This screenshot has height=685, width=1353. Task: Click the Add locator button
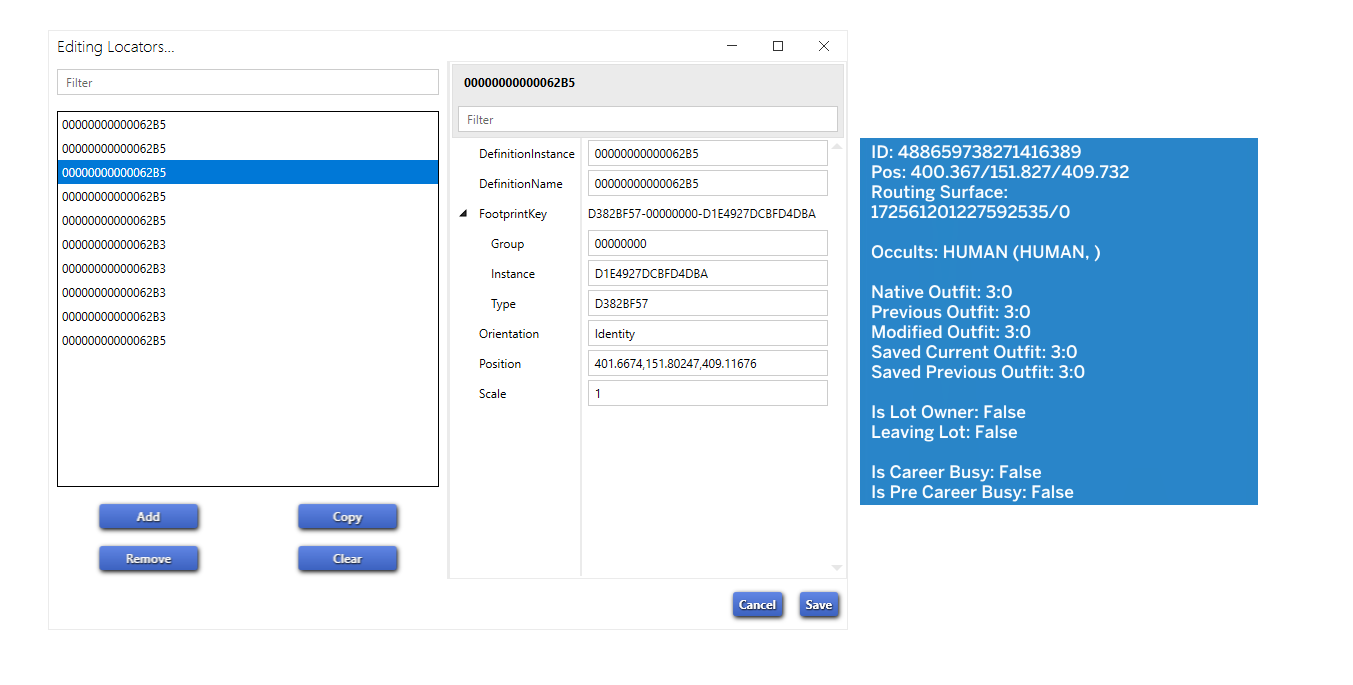pos(148,517)
